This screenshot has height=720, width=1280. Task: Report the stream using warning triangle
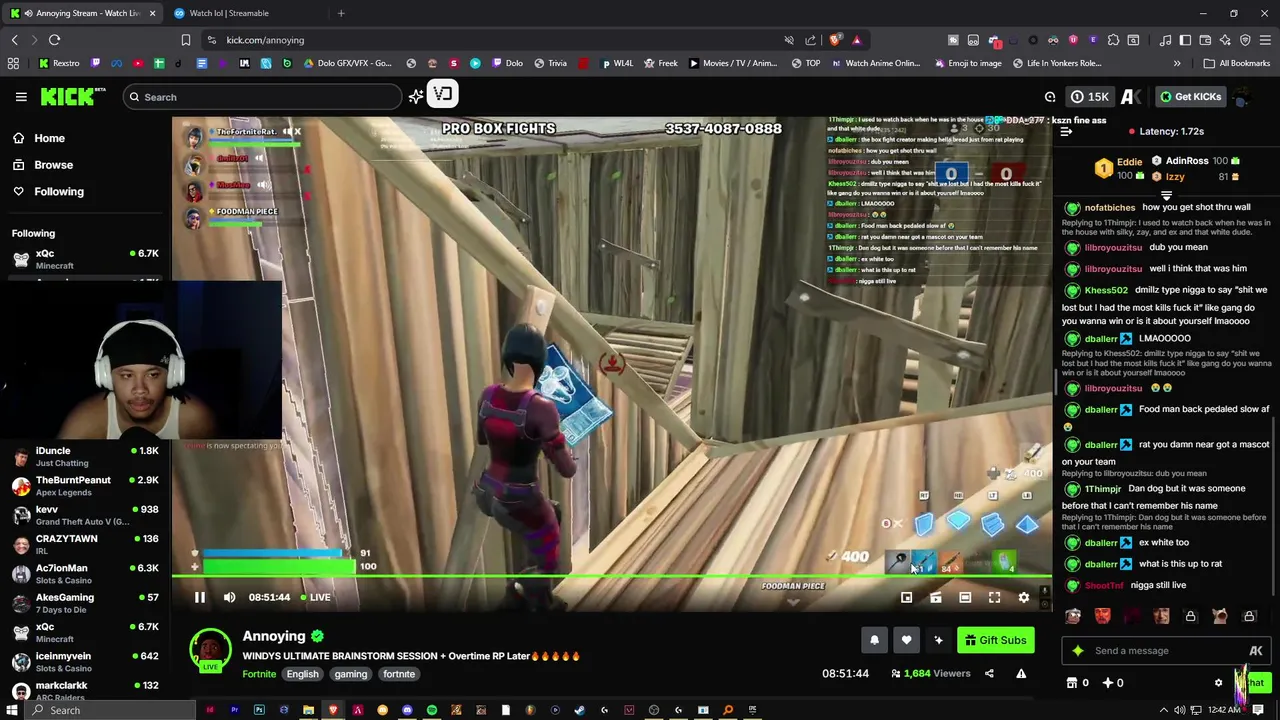pyautogui.click(x=1021, y=673)
